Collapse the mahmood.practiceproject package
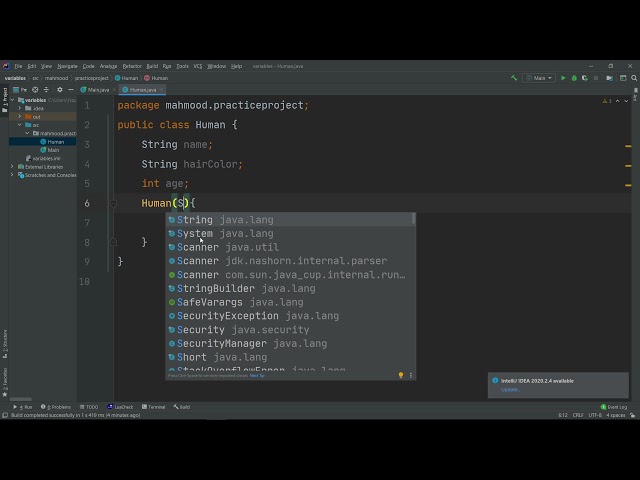This screenshot has height=480, width=640. 27,133
